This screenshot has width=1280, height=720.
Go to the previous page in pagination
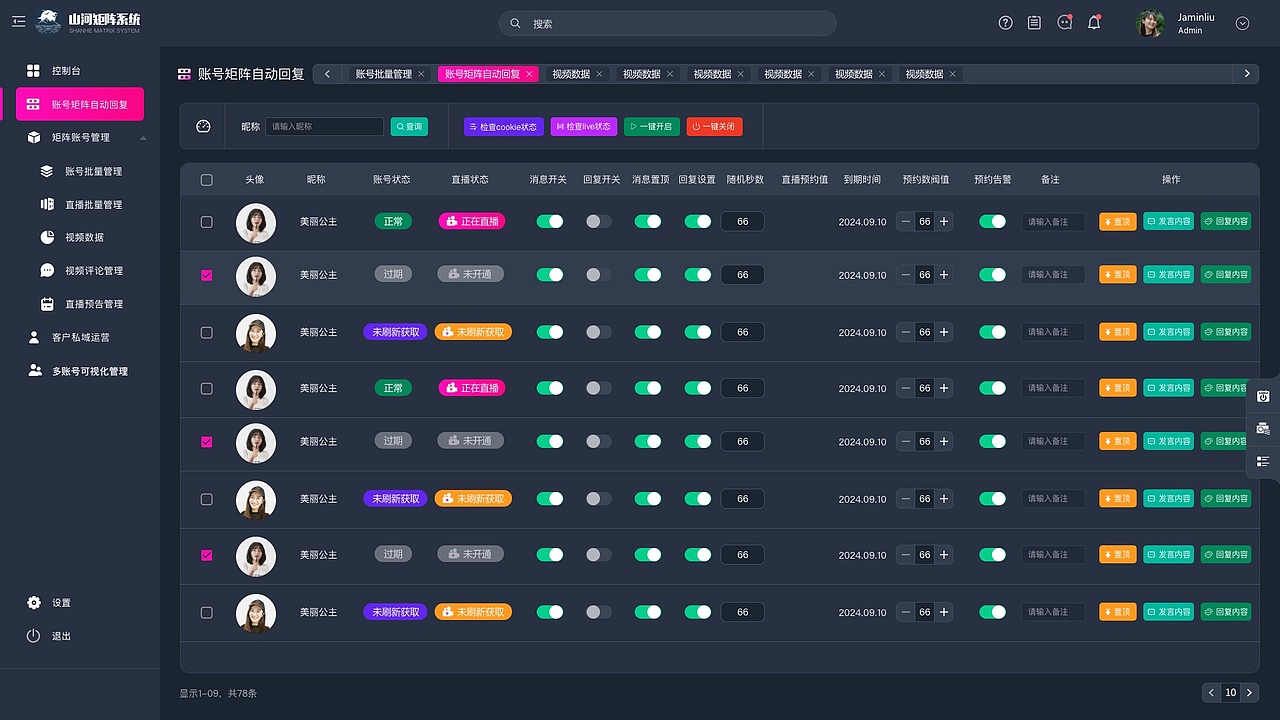(x=1211, y=692)
